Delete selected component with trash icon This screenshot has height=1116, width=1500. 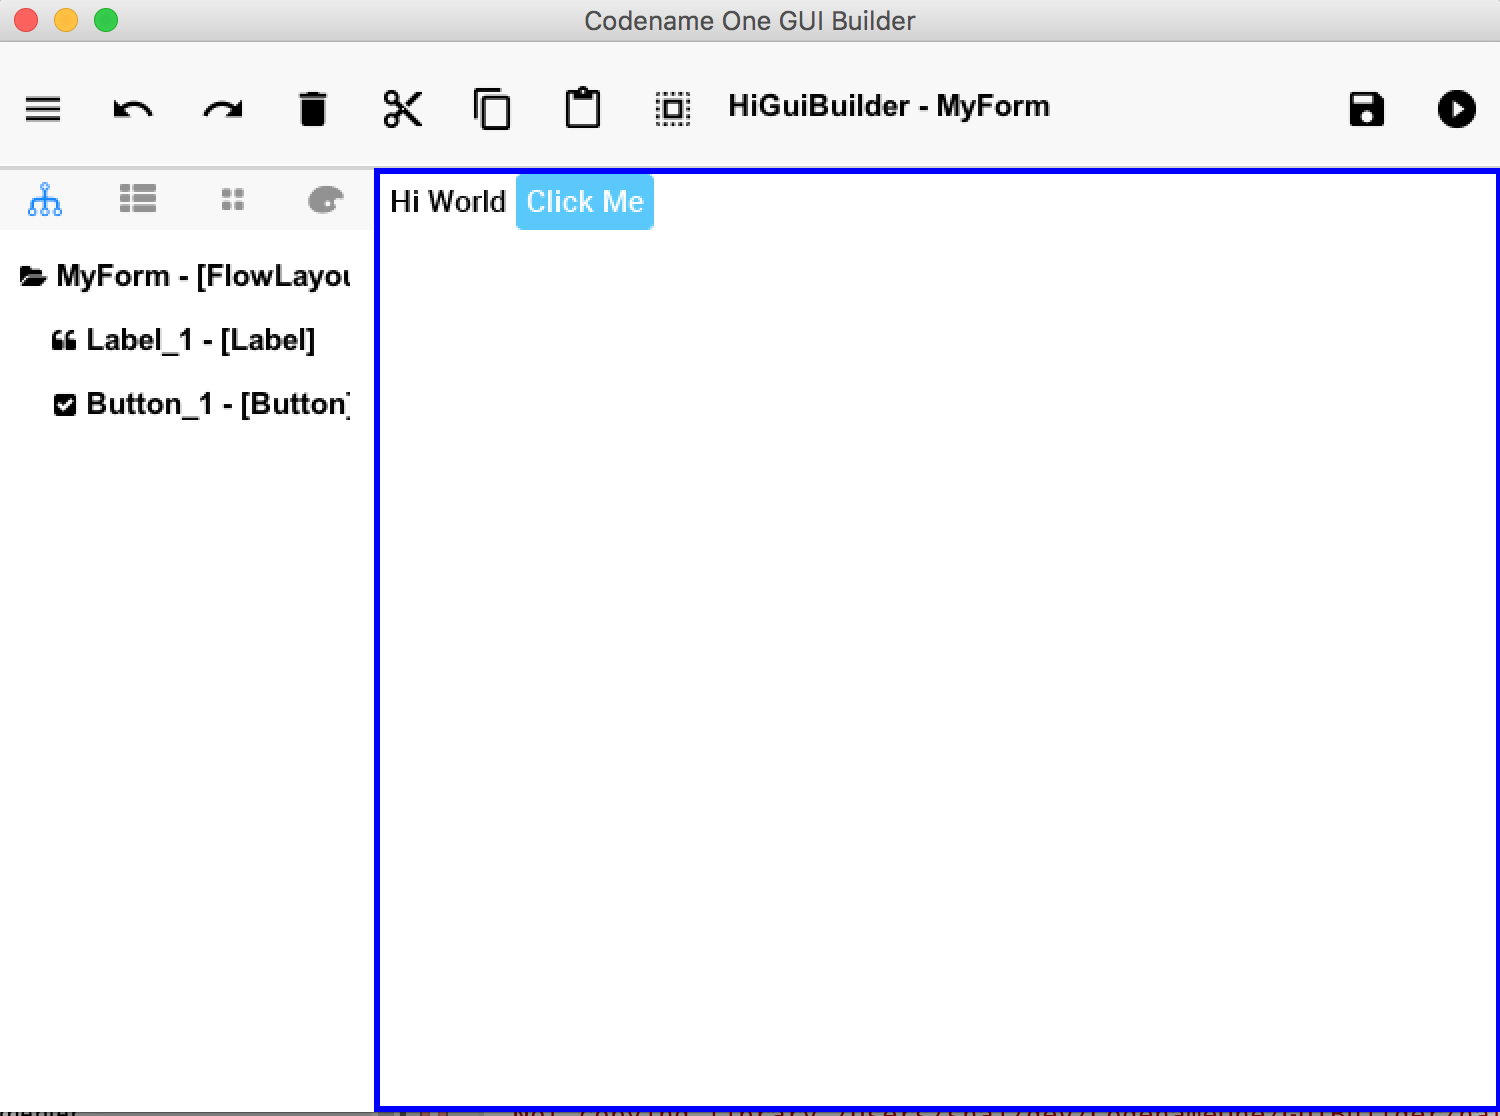(x=313, y=107)
